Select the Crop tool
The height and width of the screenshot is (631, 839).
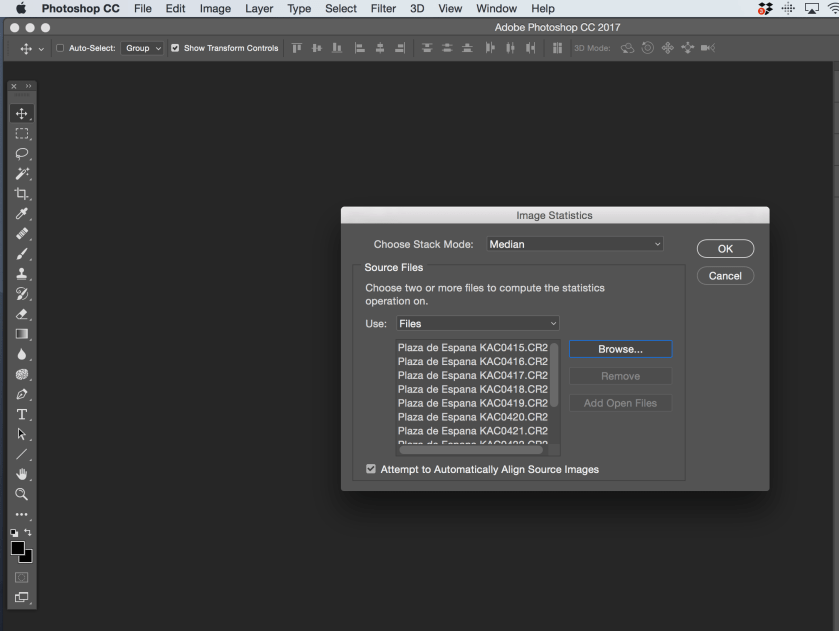[21, 194]
